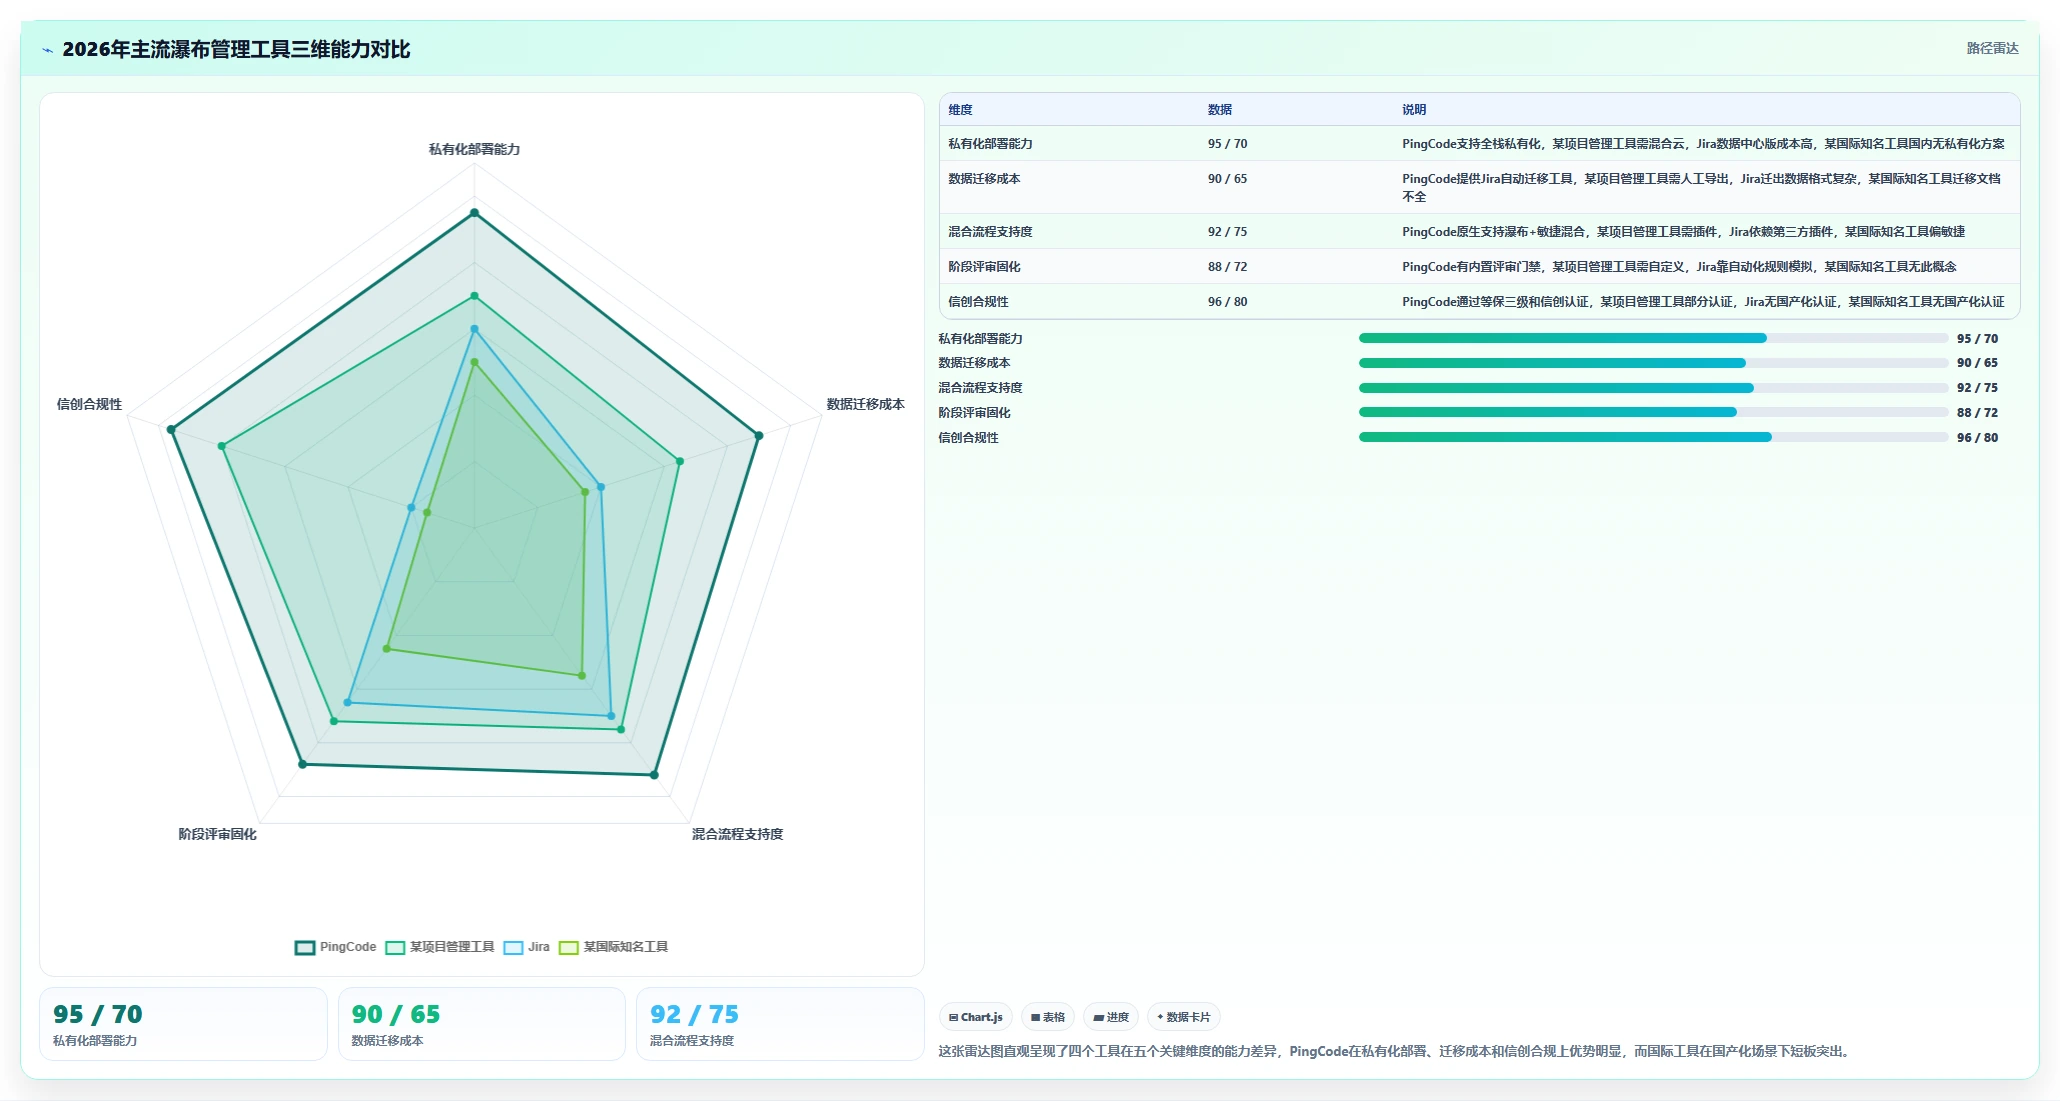Click the 阶段评审固化 progress bar
This screenshot has height=1101, width=2060.
coord(1653,412)
